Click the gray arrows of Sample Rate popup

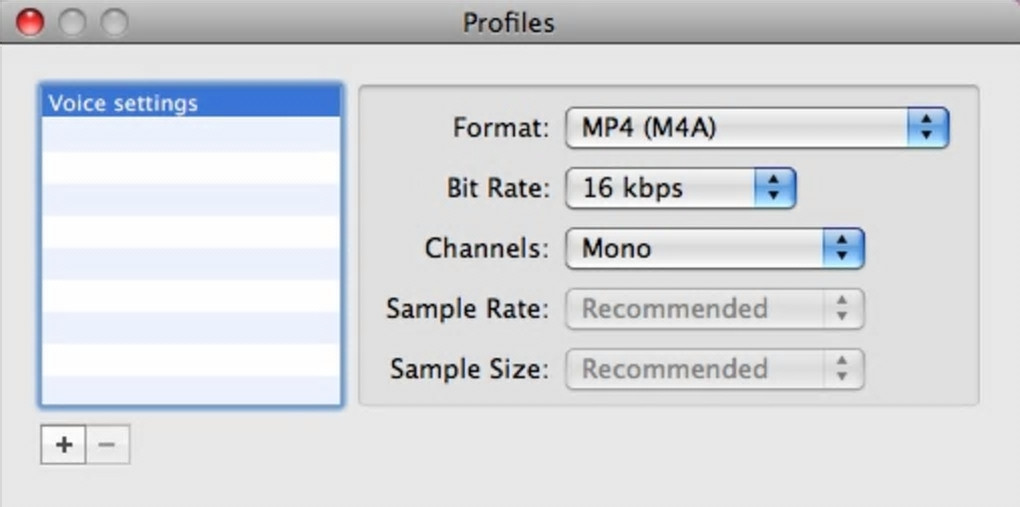point(842,309)
